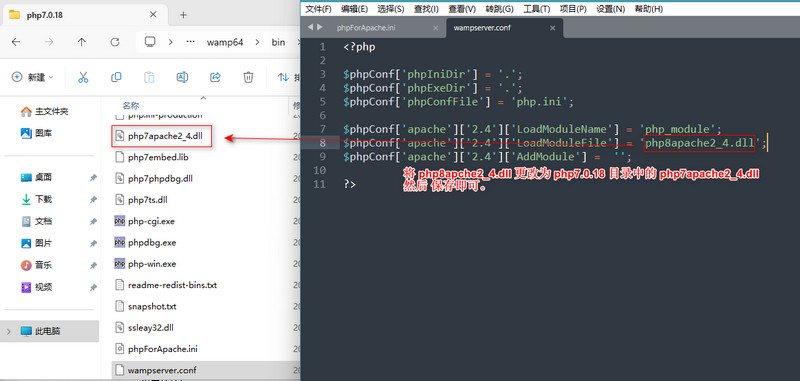Click the pin icon next to 音乐
The width and height of the screenshot is (800, 381).
[x=93, y=266]
